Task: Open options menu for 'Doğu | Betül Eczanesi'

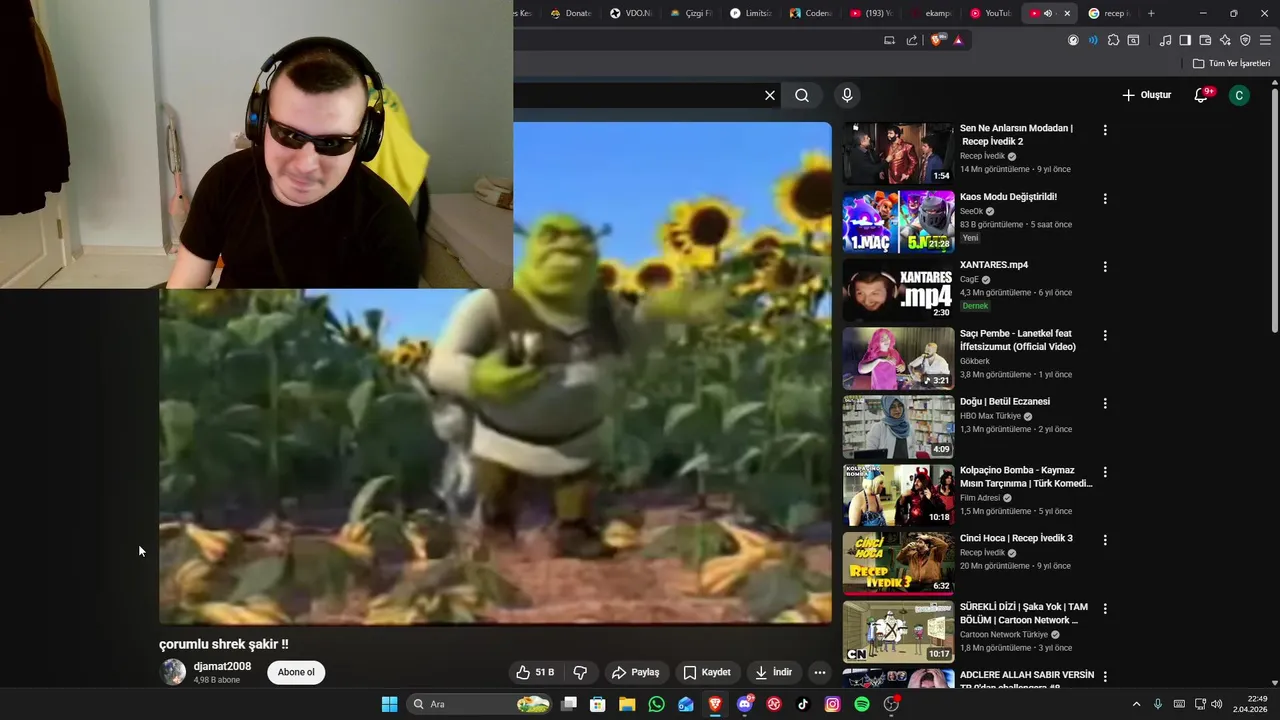Action: point(1105,403)
